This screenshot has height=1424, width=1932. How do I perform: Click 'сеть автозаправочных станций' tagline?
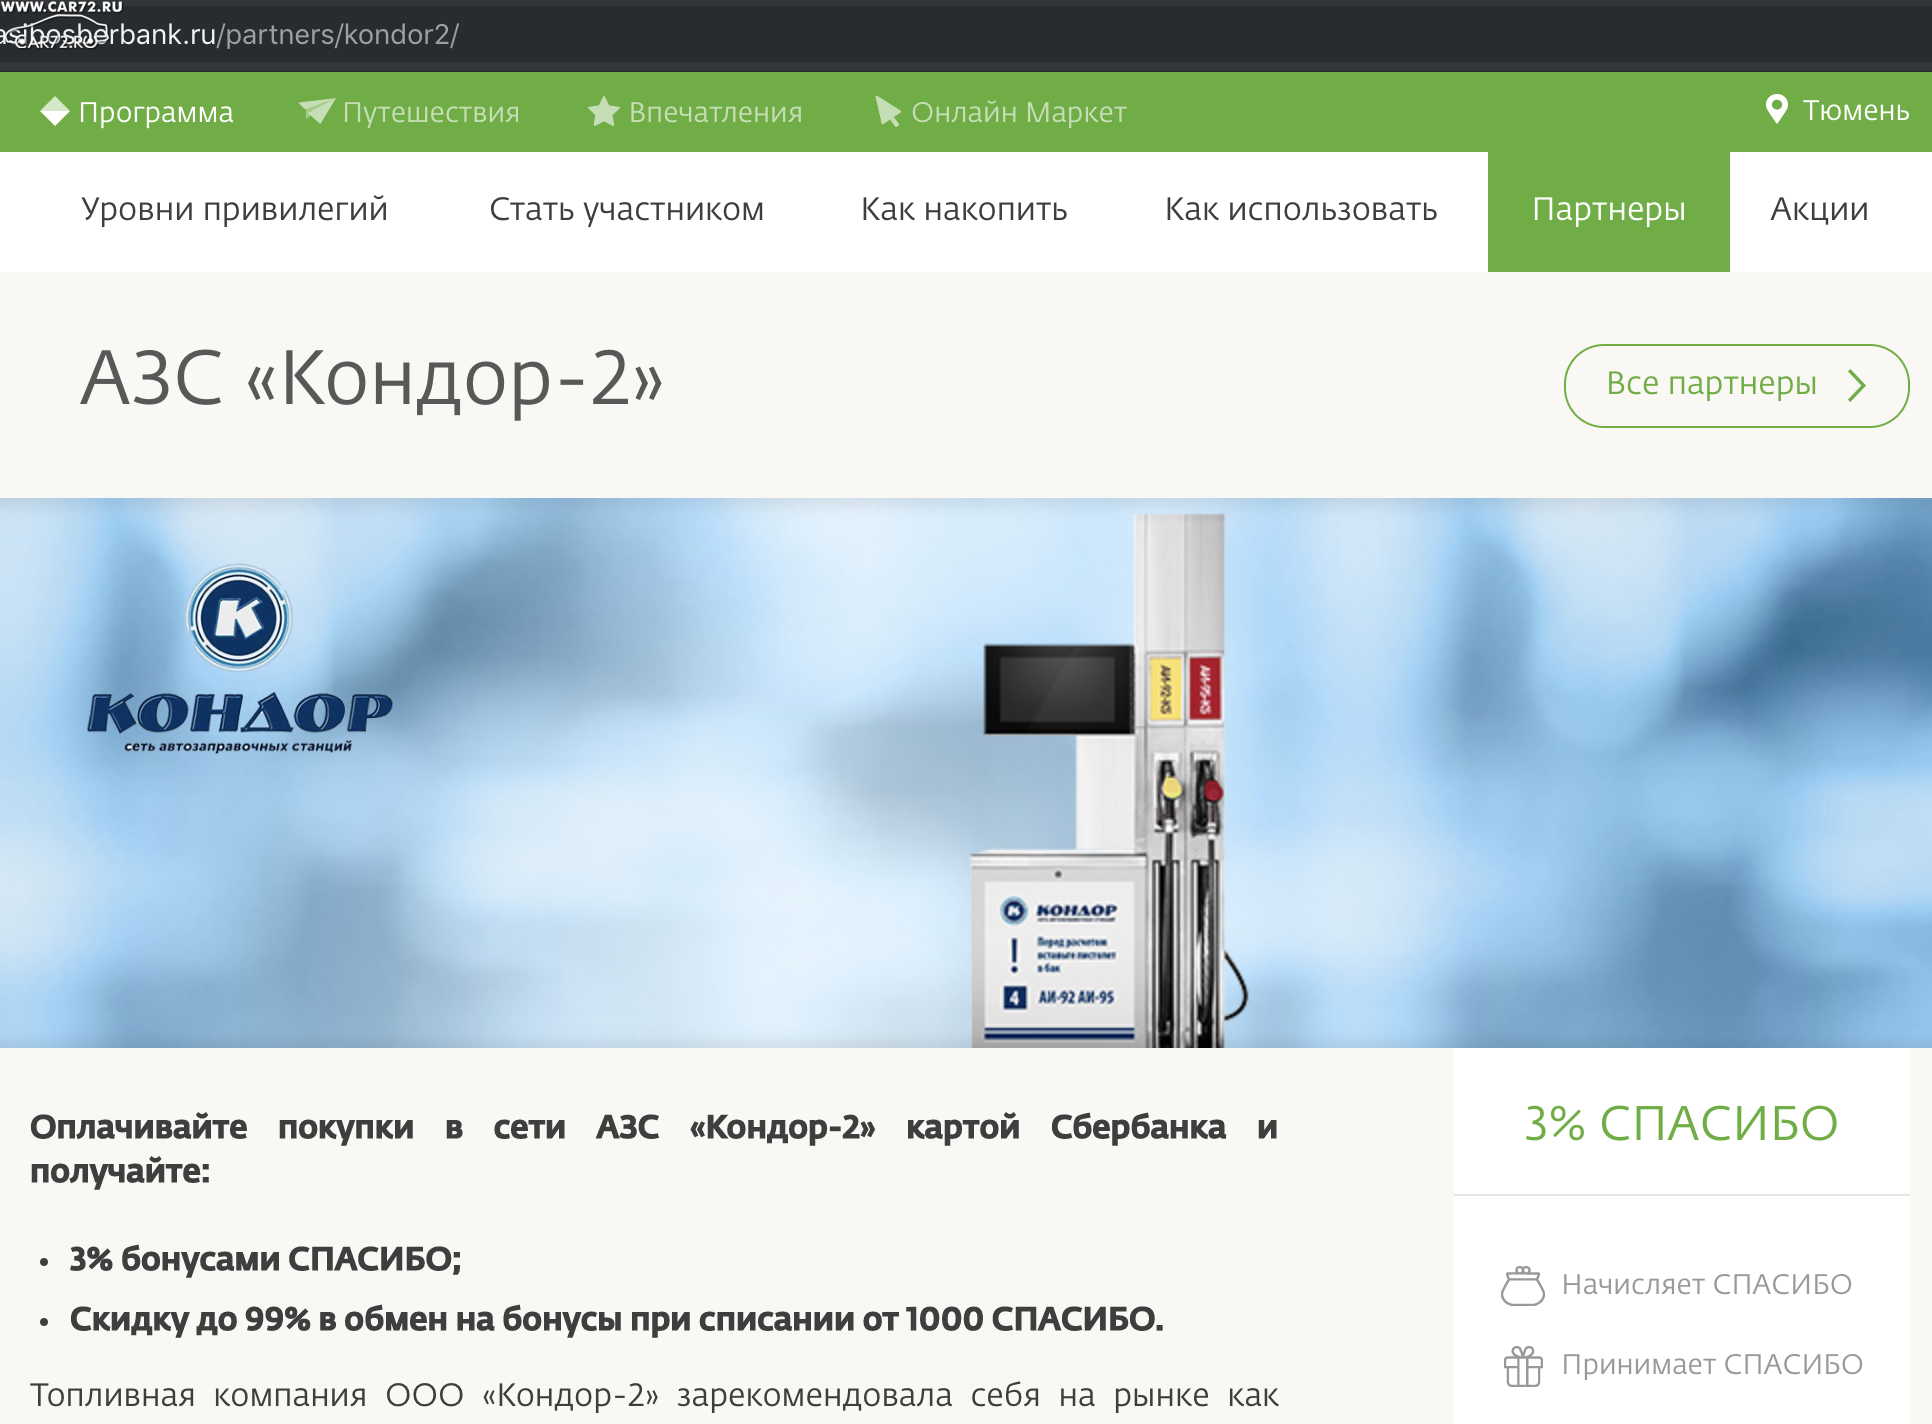[x=238, y=746]
